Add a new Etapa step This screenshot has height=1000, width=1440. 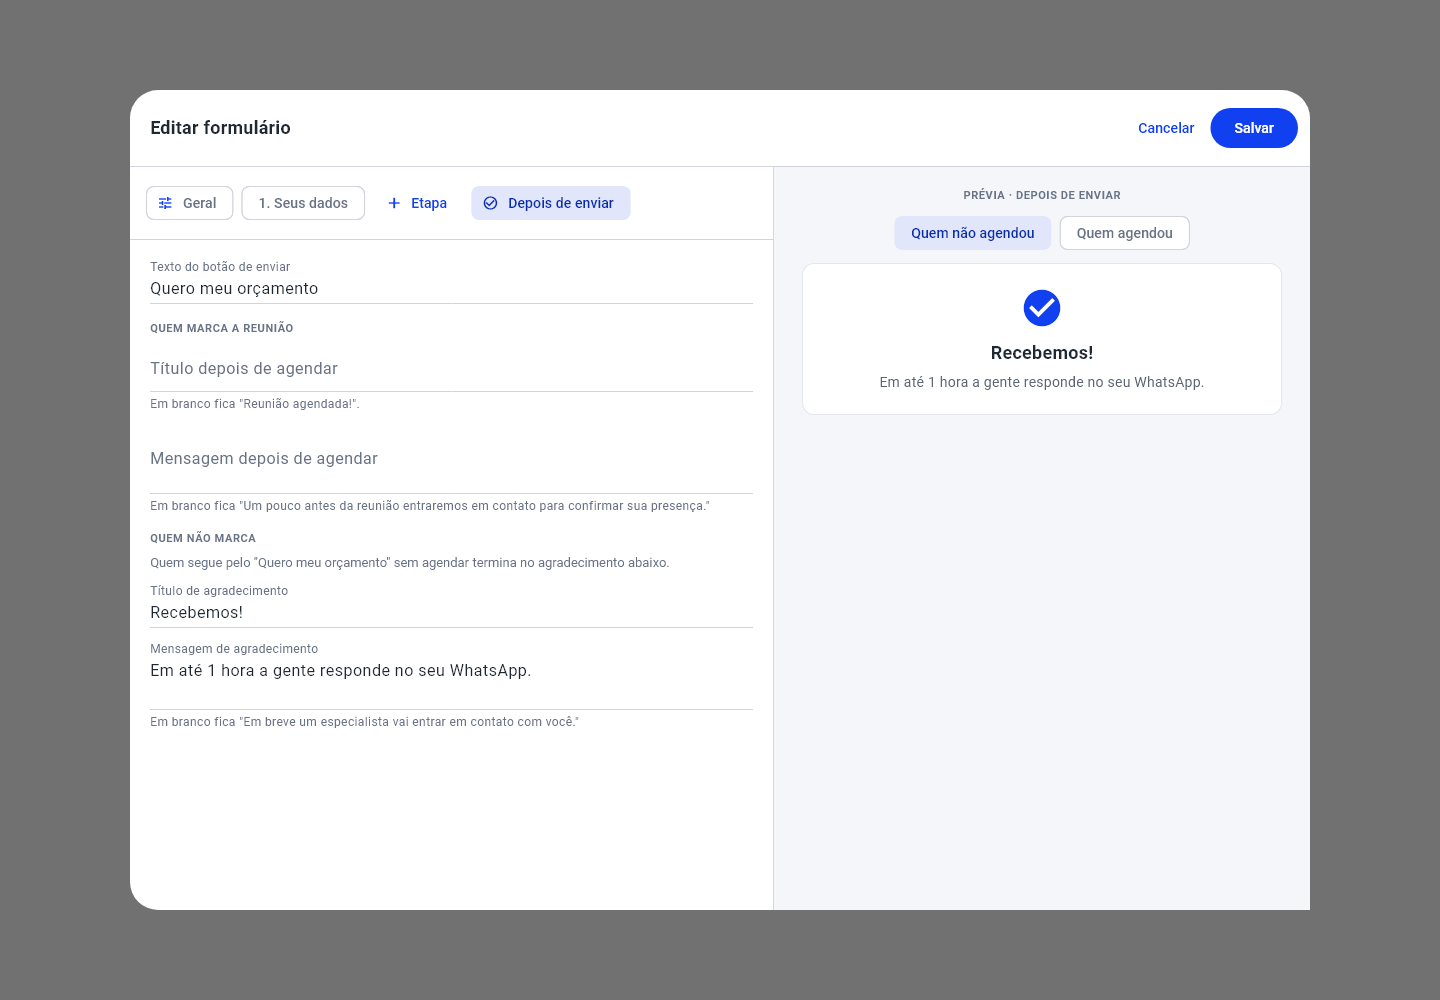[x=418, y=203]
